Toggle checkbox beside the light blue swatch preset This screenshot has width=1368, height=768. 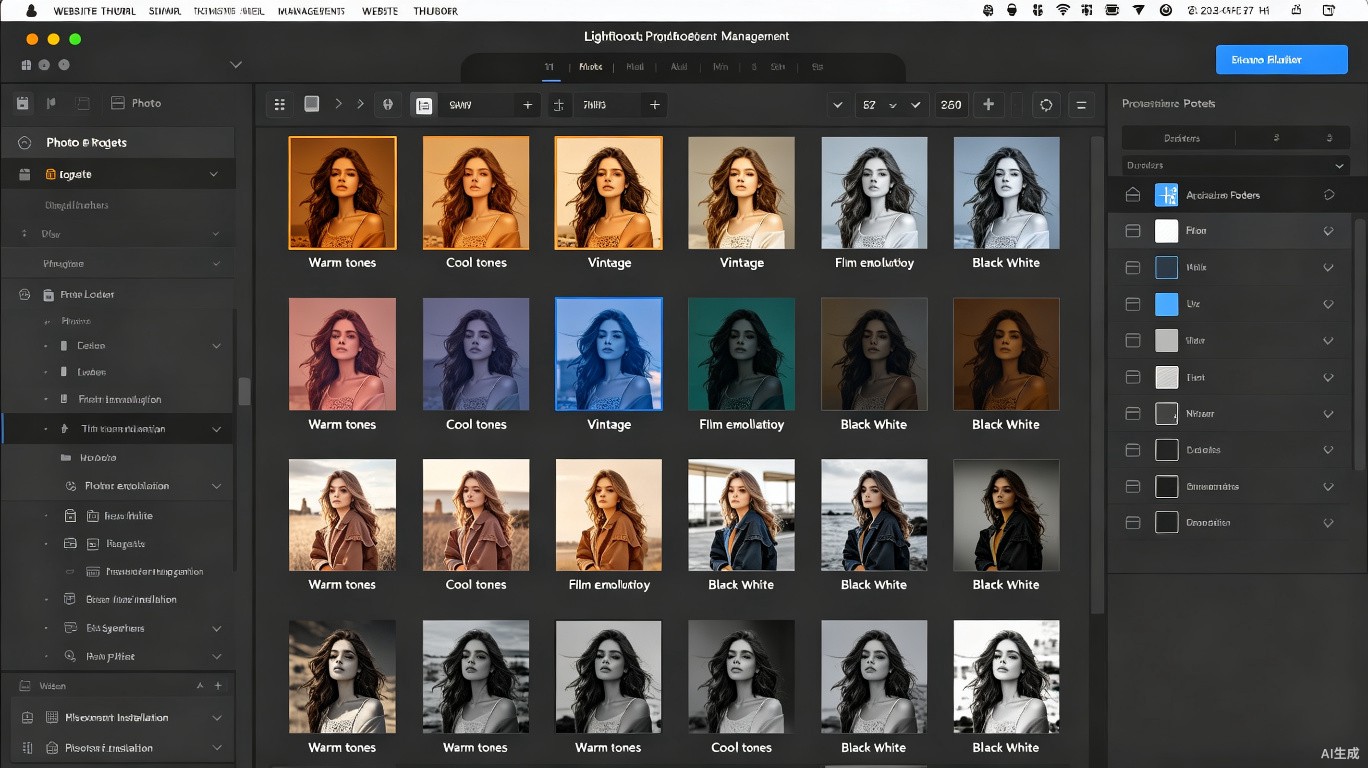(x=1133, y=304)
